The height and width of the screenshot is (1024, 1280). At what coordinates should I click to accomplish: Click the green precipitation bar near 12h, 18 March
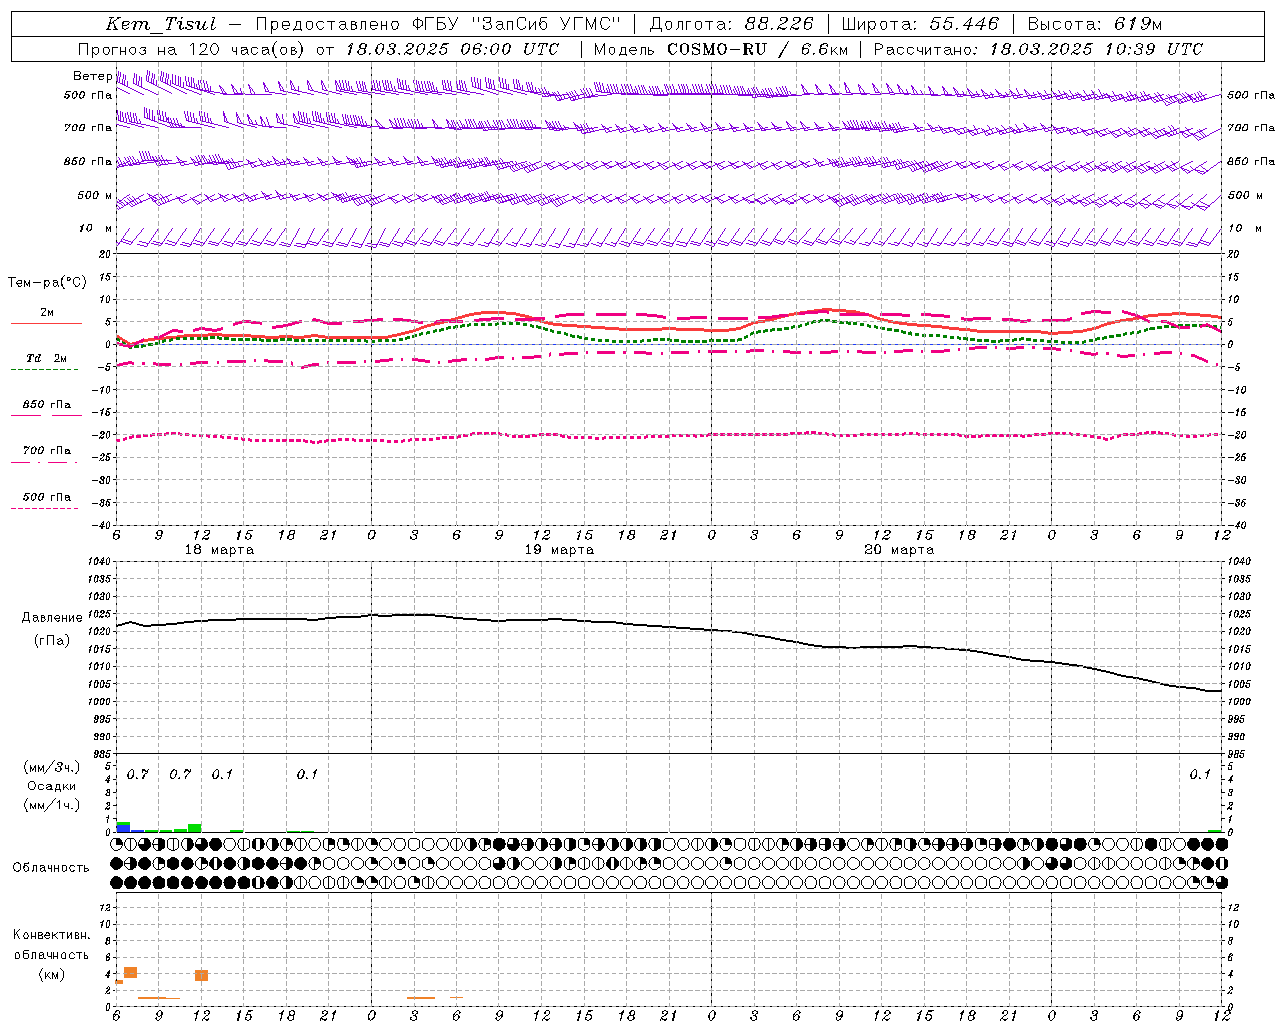(194, 828)
